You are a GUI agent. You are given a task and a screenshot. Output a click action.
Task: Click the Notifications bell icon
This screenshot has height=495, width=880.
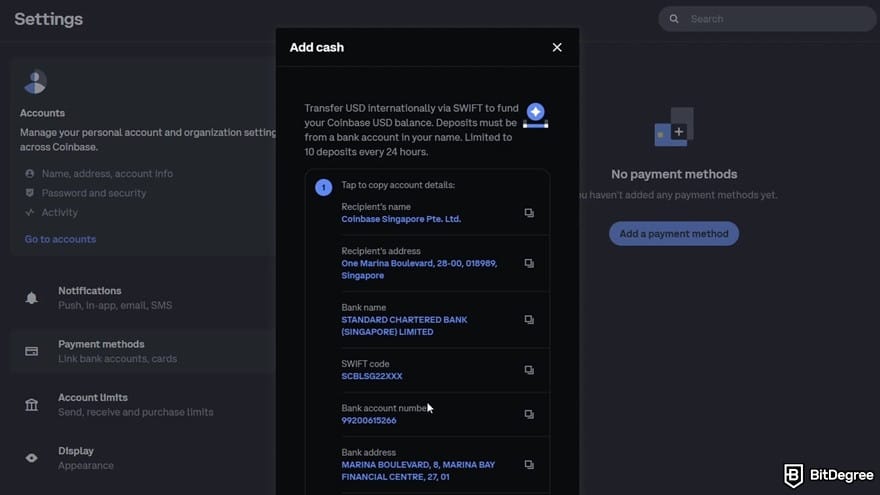[x=31, y=298]
